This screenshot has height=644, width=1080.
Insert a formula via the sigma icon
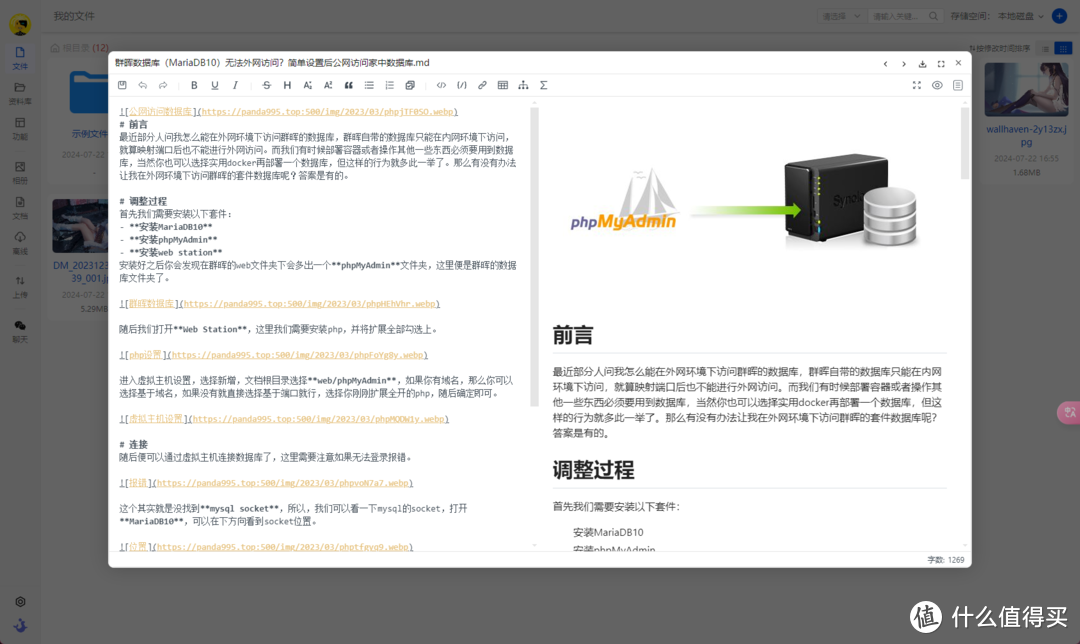tap(542, 85)
